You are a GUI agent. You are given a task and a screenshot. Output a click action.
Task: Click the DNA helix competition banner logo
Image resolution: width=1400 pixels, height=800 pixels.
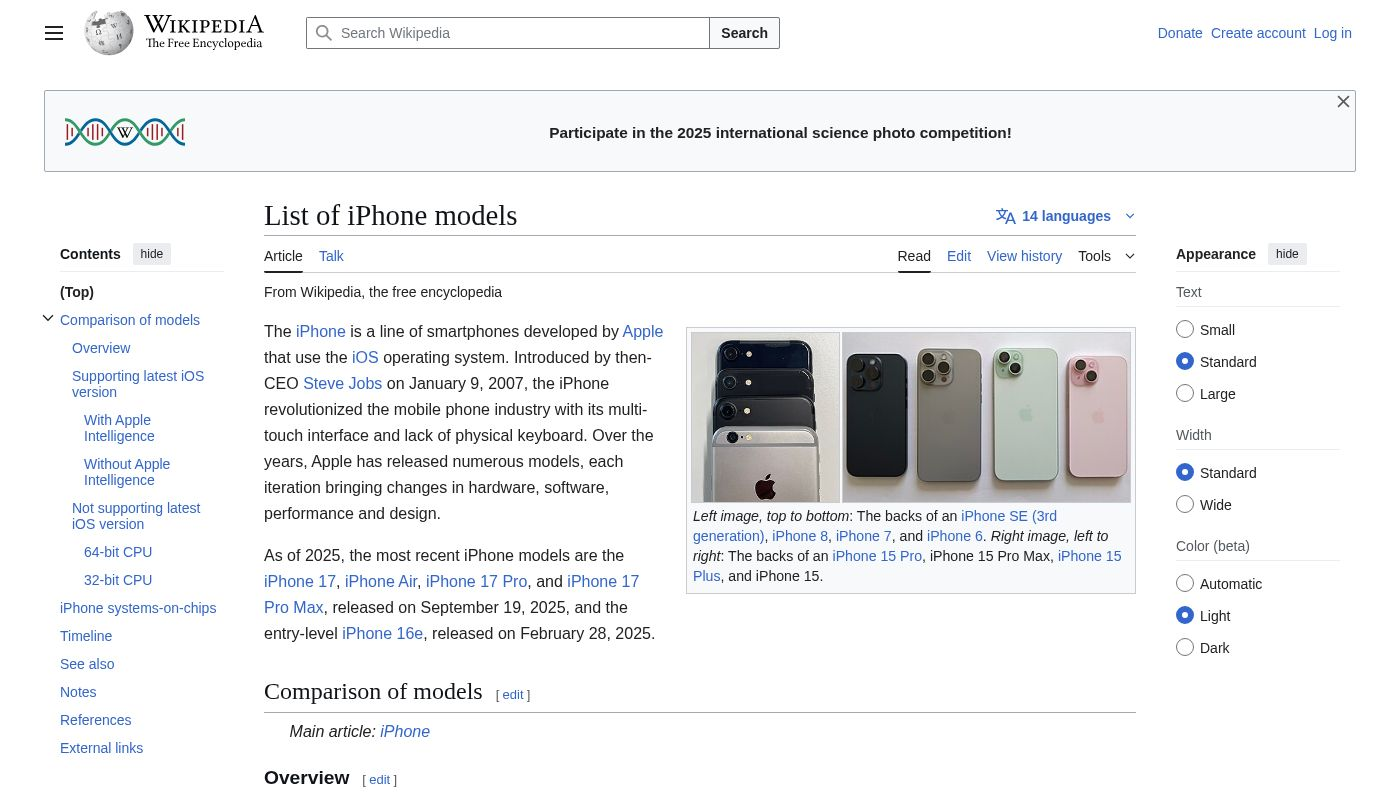coord(125,132)
